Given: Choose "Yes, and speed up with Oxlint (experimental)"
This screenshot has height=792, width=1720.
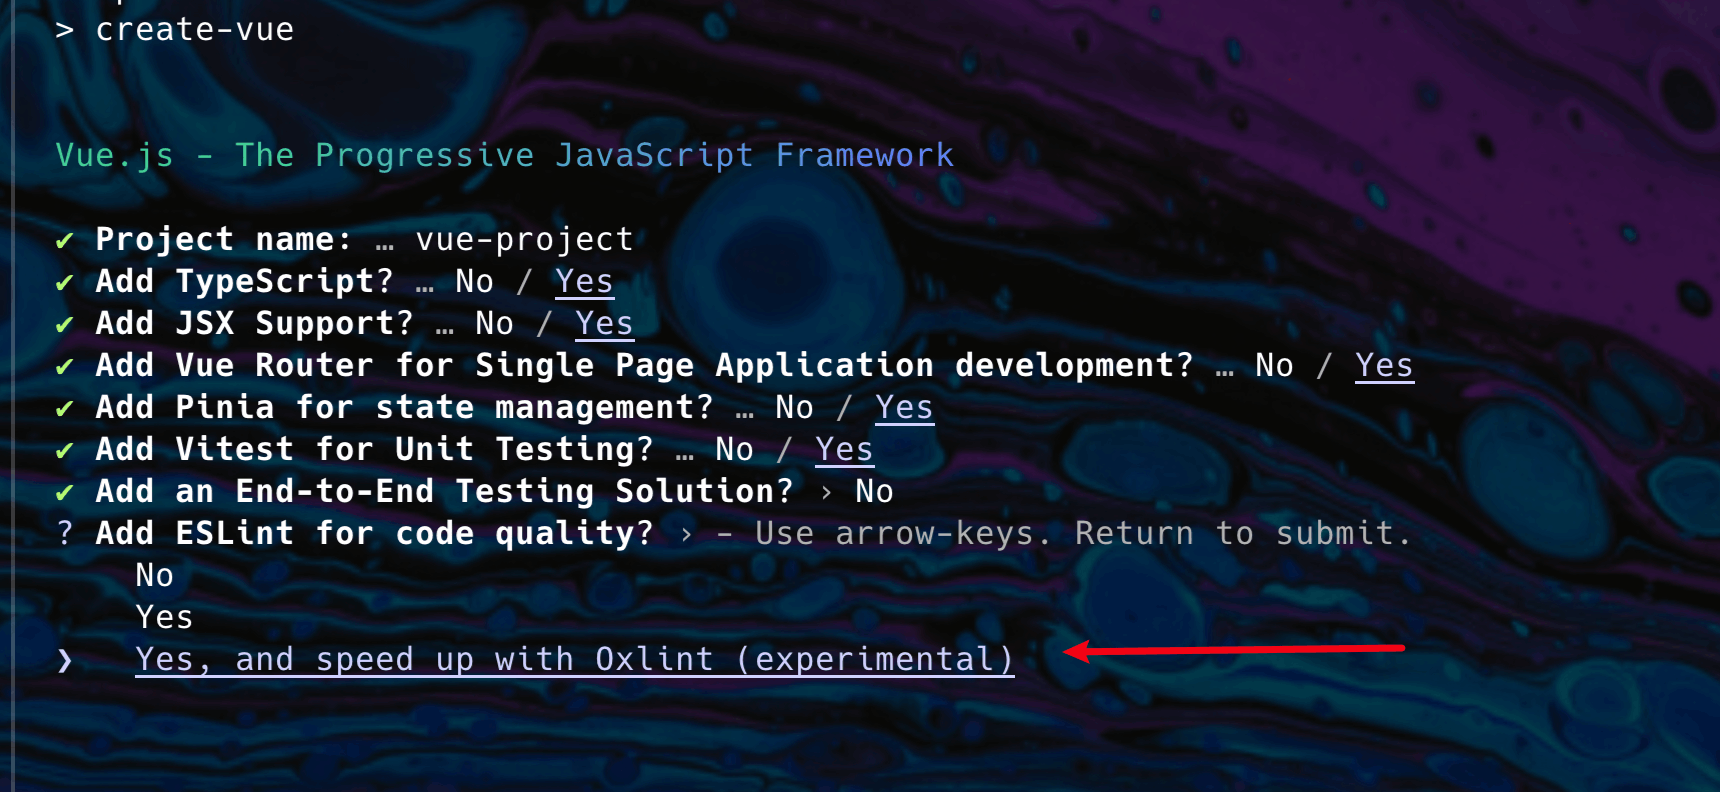Looking at the screenshot, I should (574, 659).
